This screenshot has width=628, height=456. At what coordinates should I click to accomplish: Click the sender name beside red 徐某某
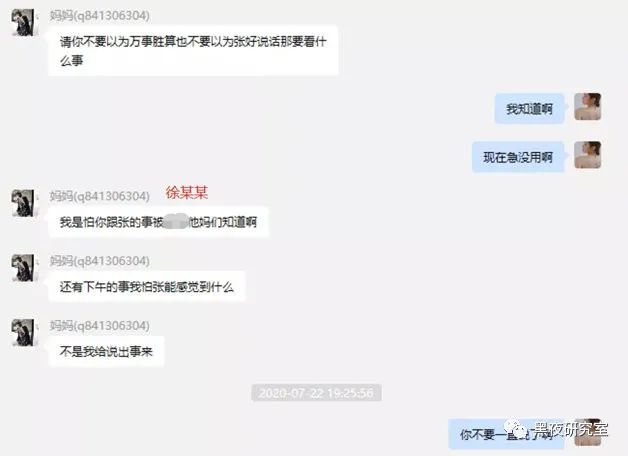point(100,196)
